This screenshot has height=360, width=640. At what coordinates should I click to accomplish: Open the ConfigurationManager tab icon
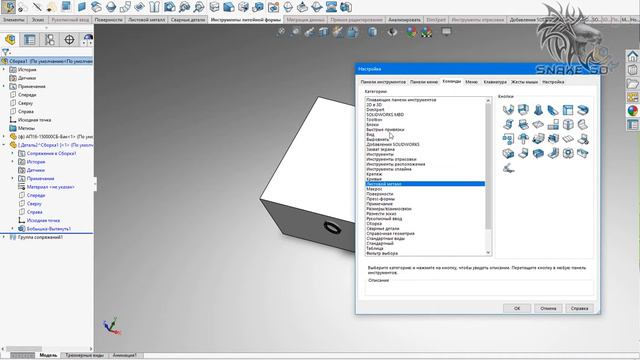[x=49, y=40]
